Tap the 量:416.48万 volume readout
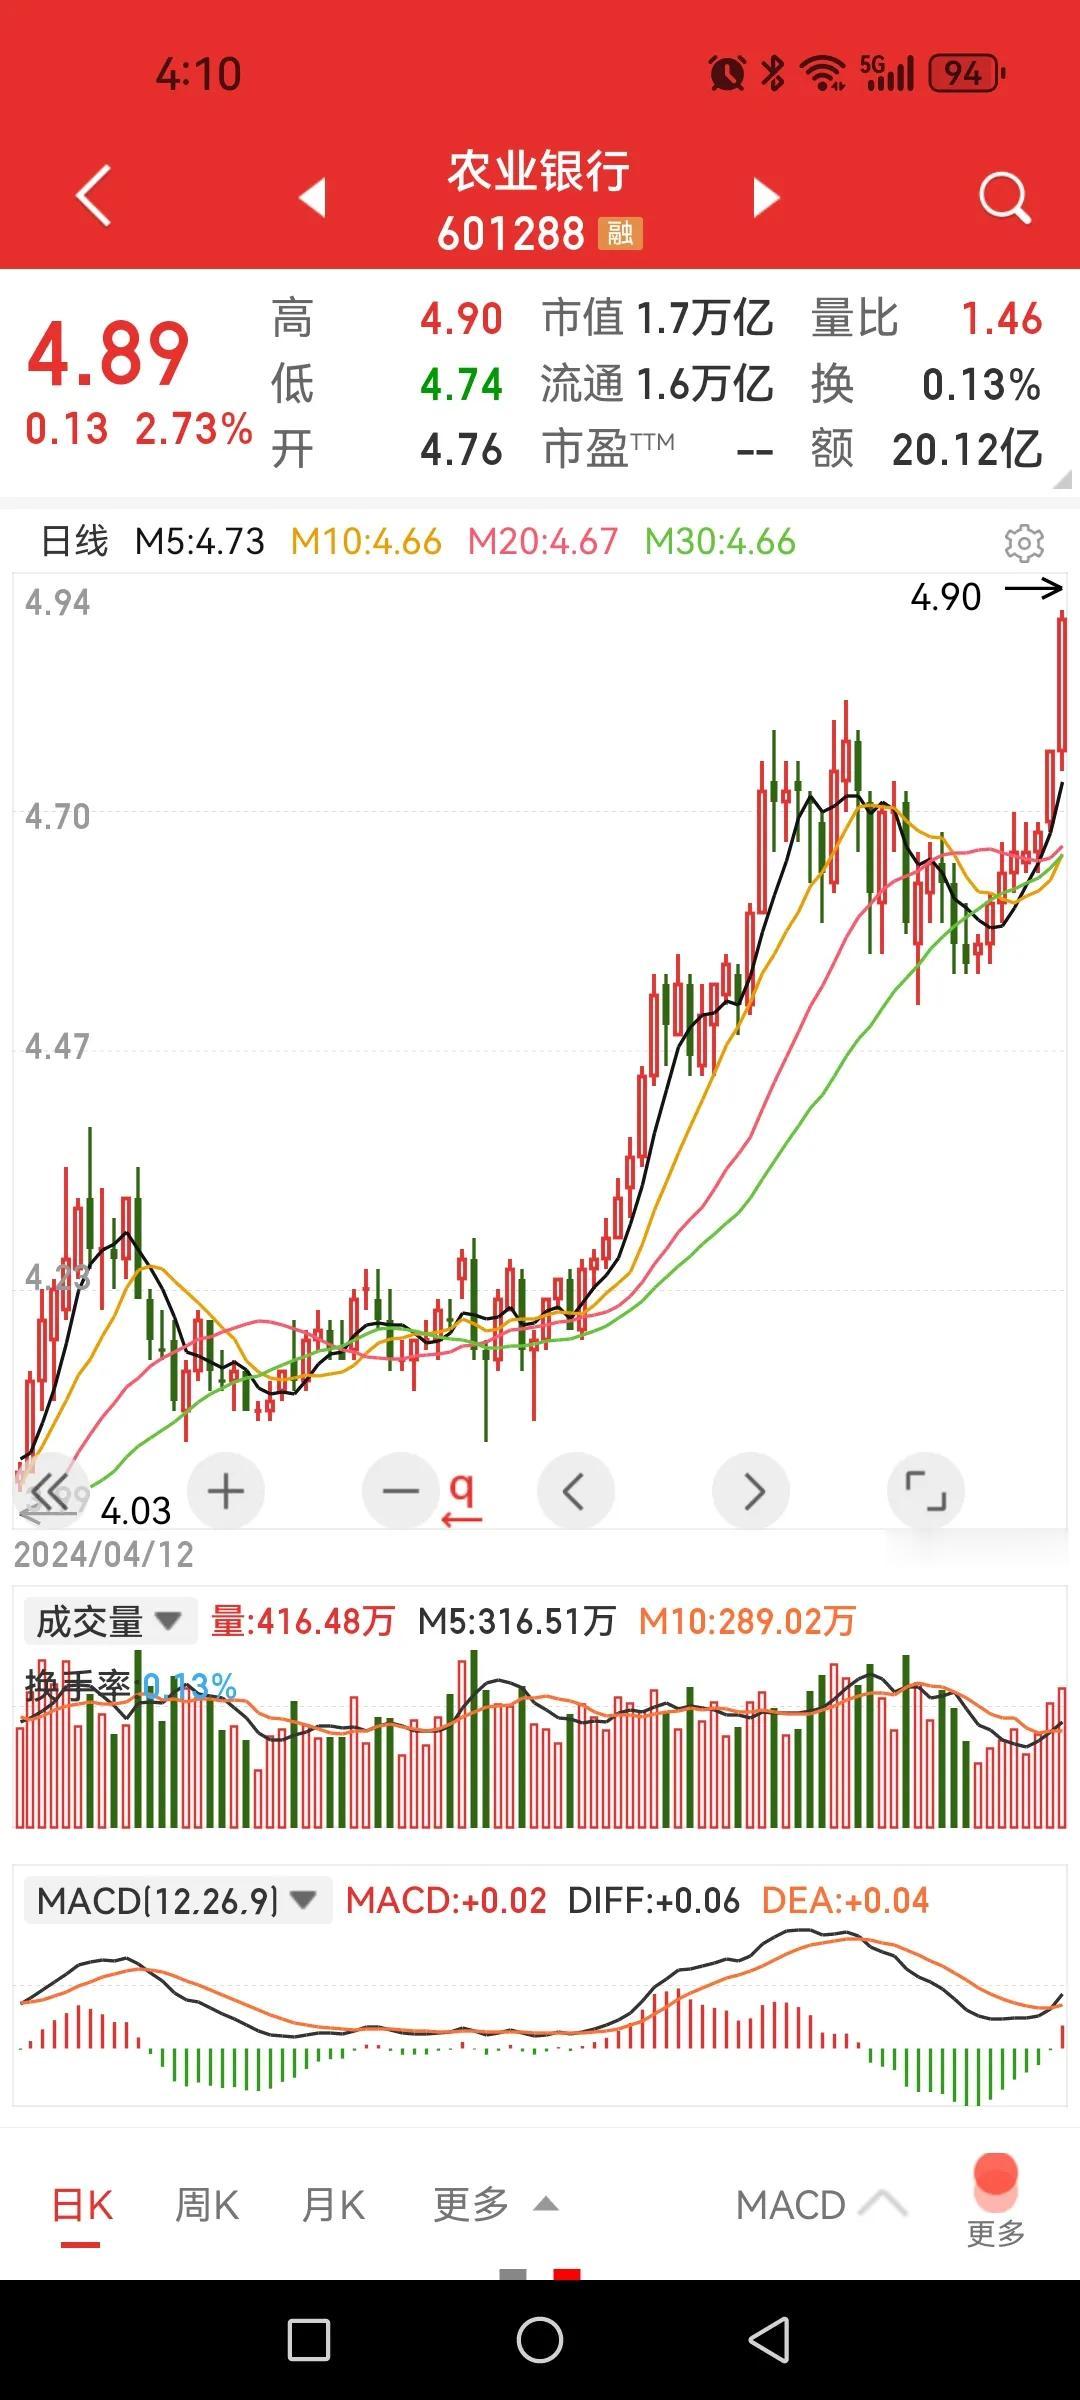Screen dimensions: 1080x2400 tap(303, 1621)
